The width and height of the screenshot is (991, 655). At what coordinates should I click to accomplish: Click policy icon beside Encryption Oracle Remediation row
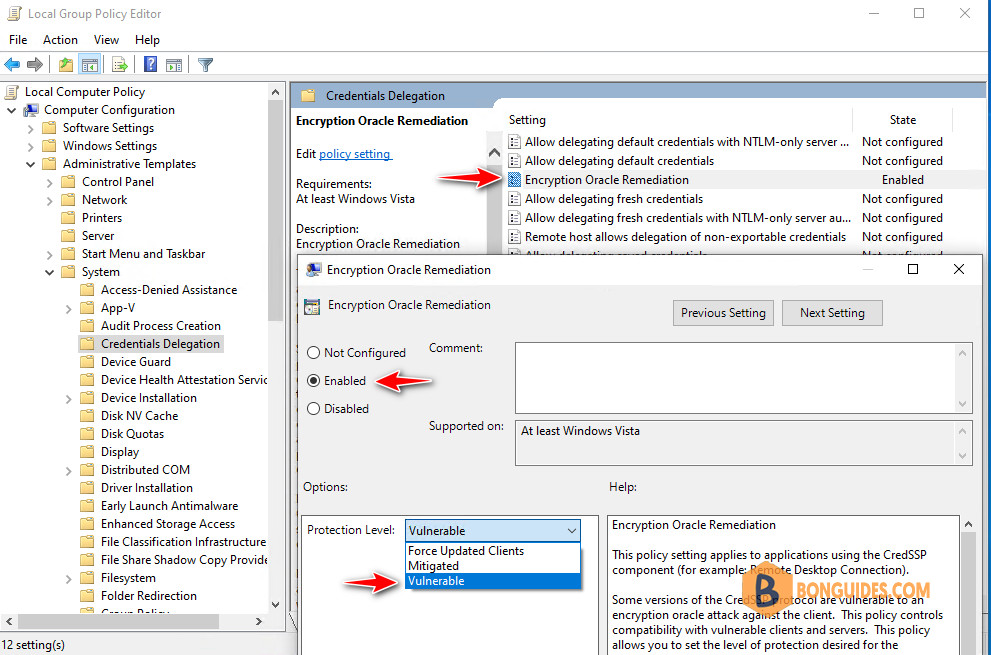coord(515,180)
